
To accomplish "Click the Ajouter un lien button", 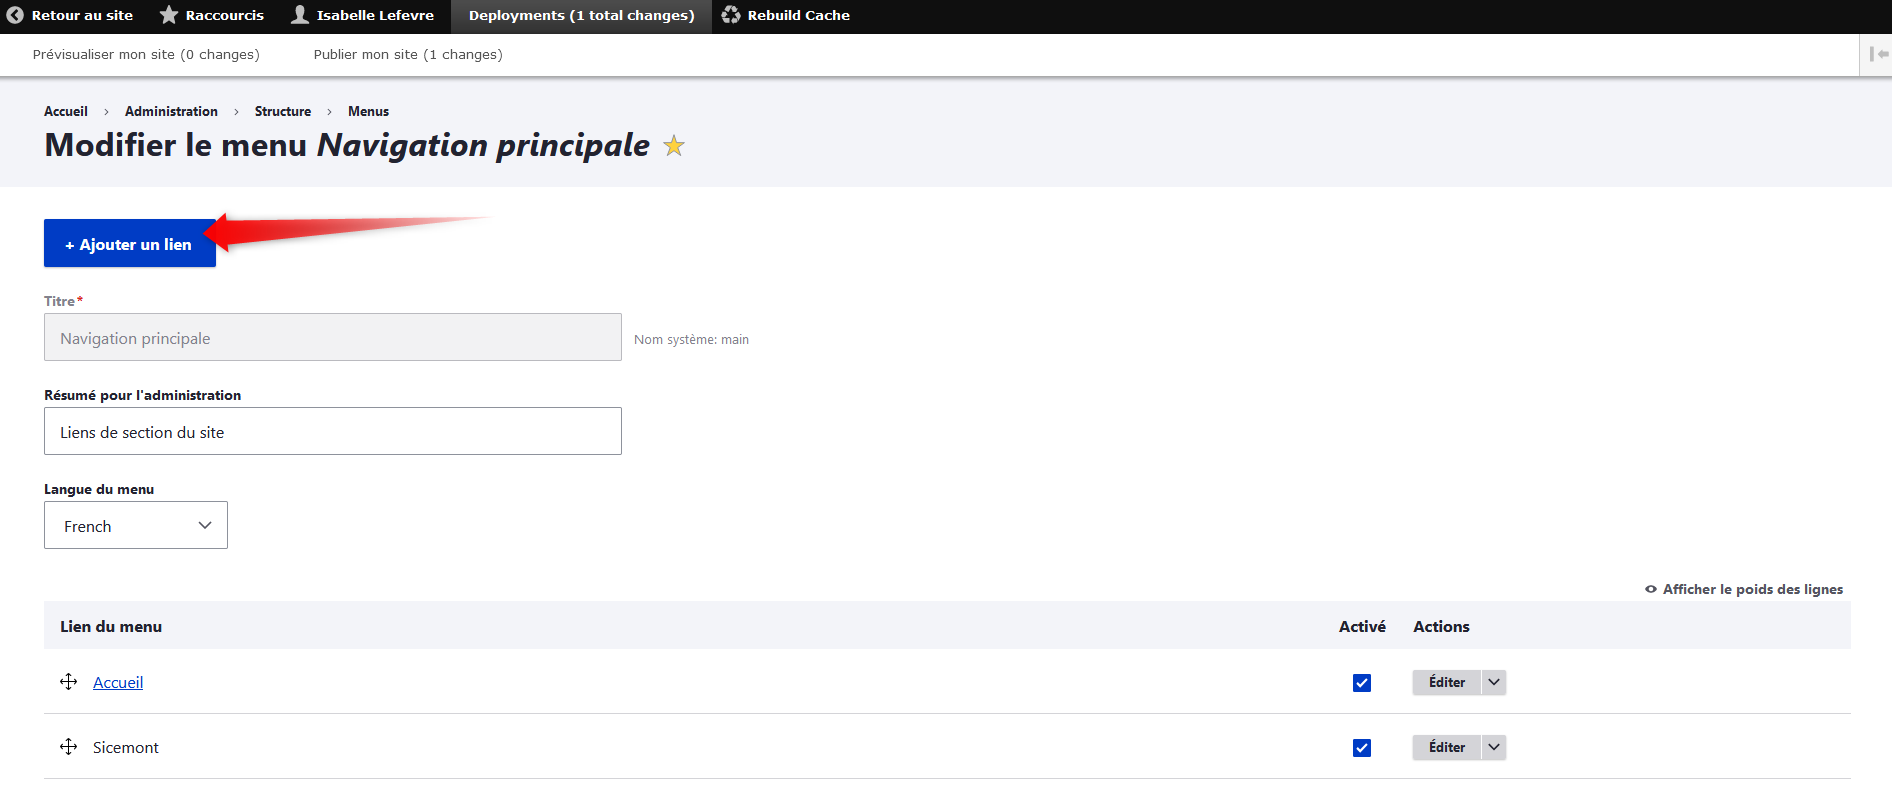I will tap(130, 244).
